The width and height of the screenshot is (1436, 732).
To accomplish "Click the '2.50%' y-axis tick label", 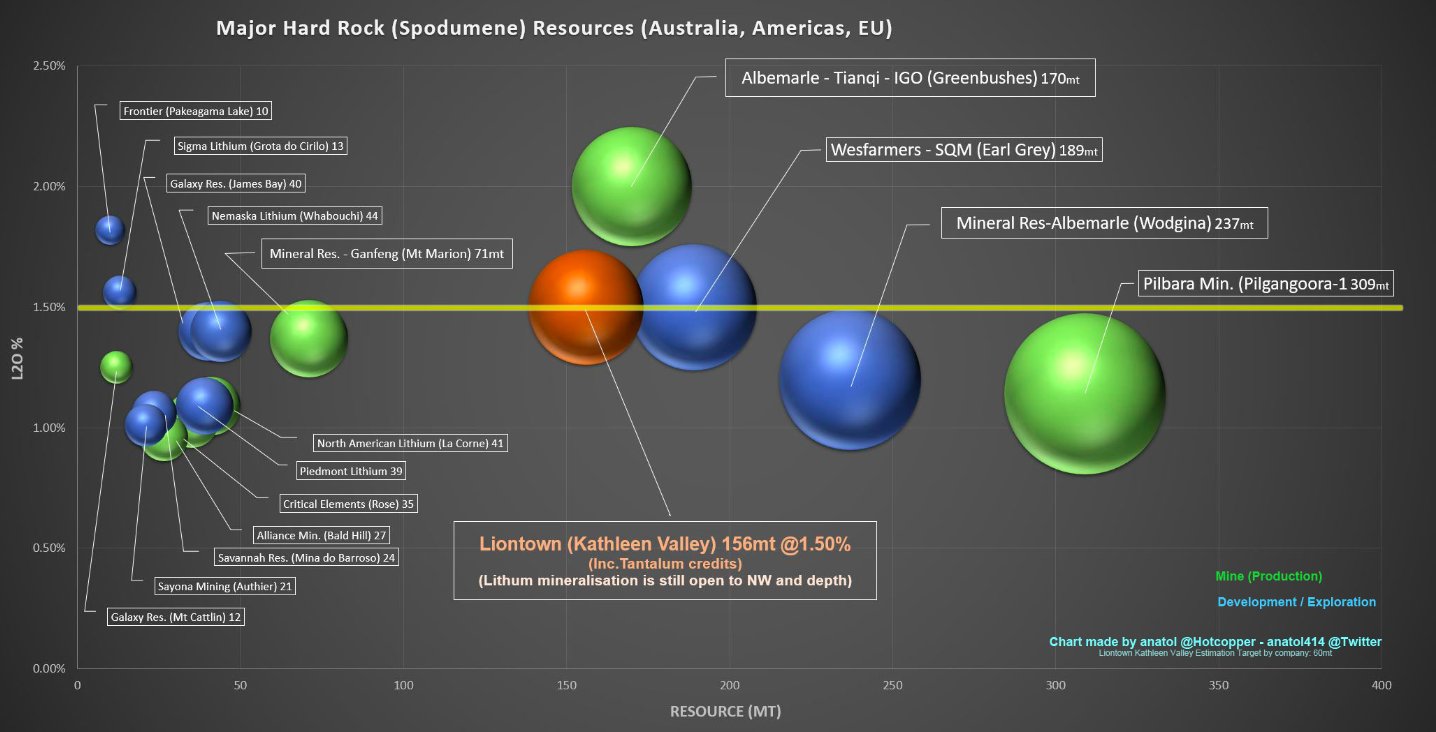I will pyautogui.click(x=49, y=66).
